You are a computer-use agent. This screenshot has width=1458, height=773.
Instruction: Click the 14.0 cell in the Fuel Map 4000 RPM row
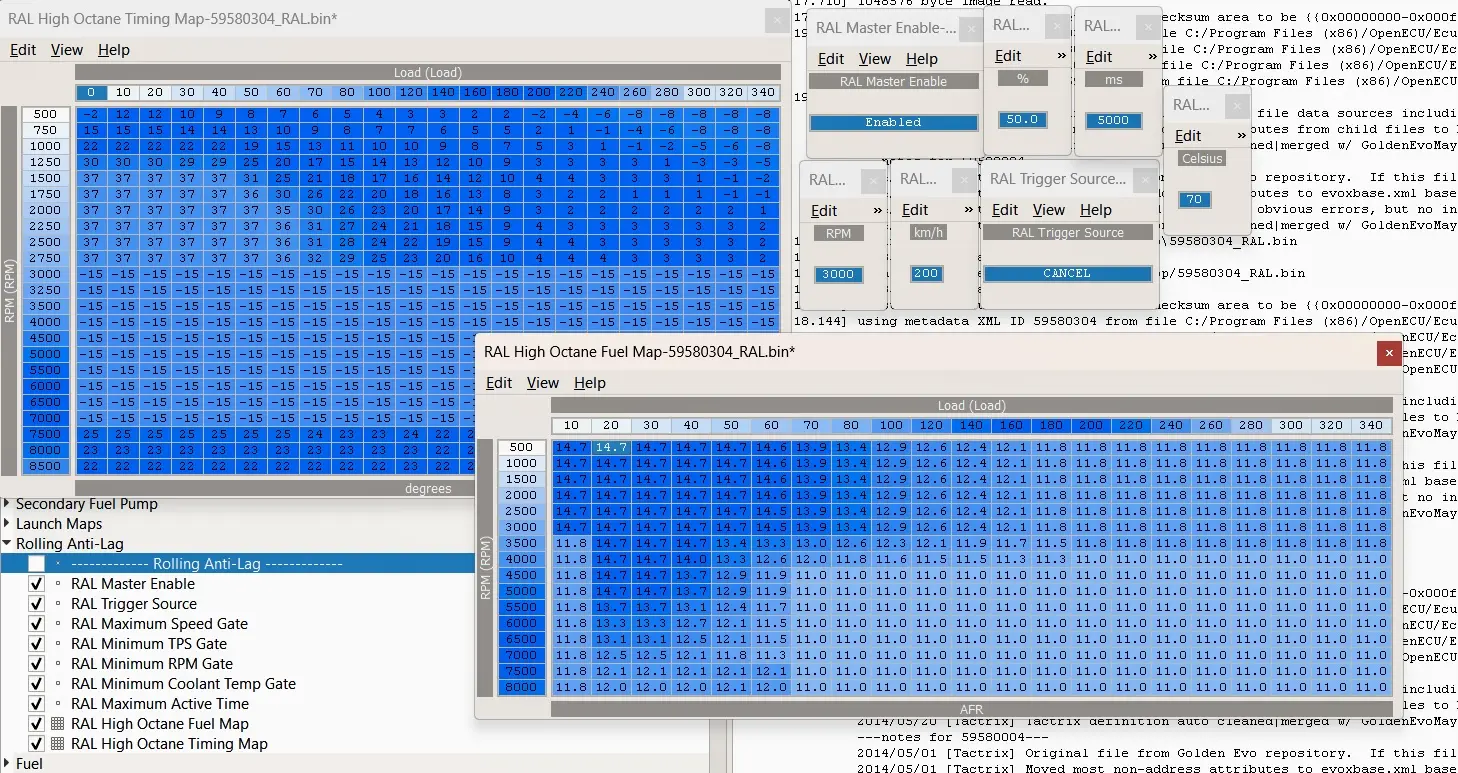tap(691, 559)
